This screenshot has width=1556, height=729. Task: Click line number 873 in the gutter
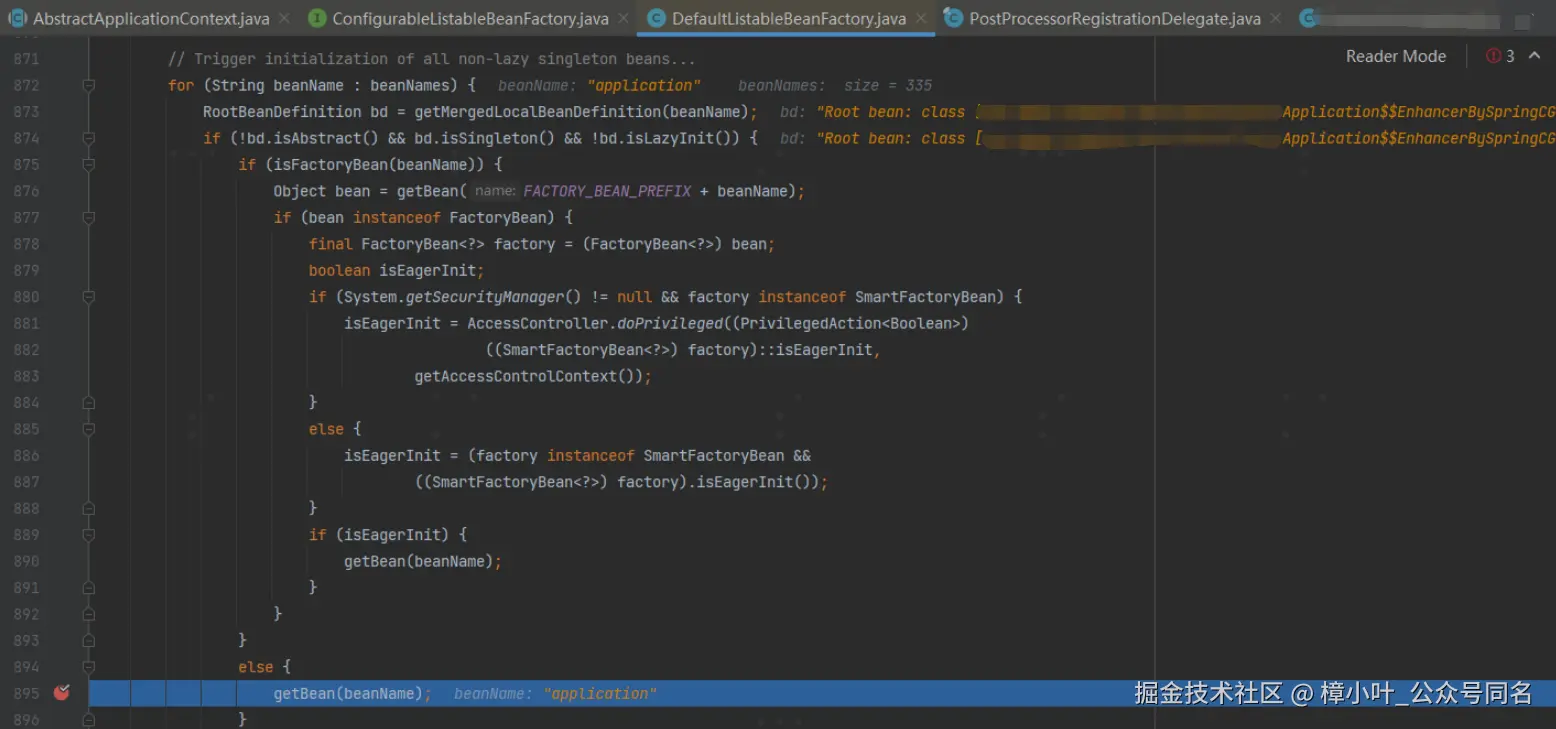coord(27,112)
